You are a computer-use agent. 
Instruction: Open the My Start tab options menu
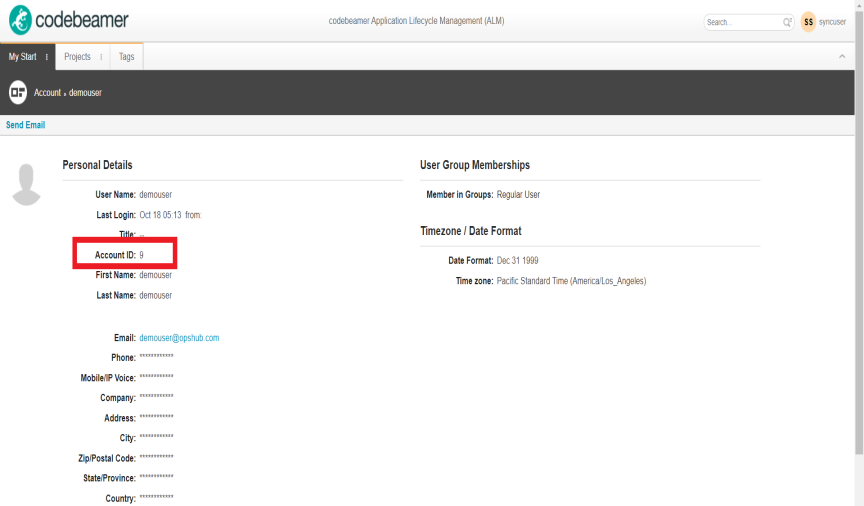pyautogui.click(x=47, y=57)
